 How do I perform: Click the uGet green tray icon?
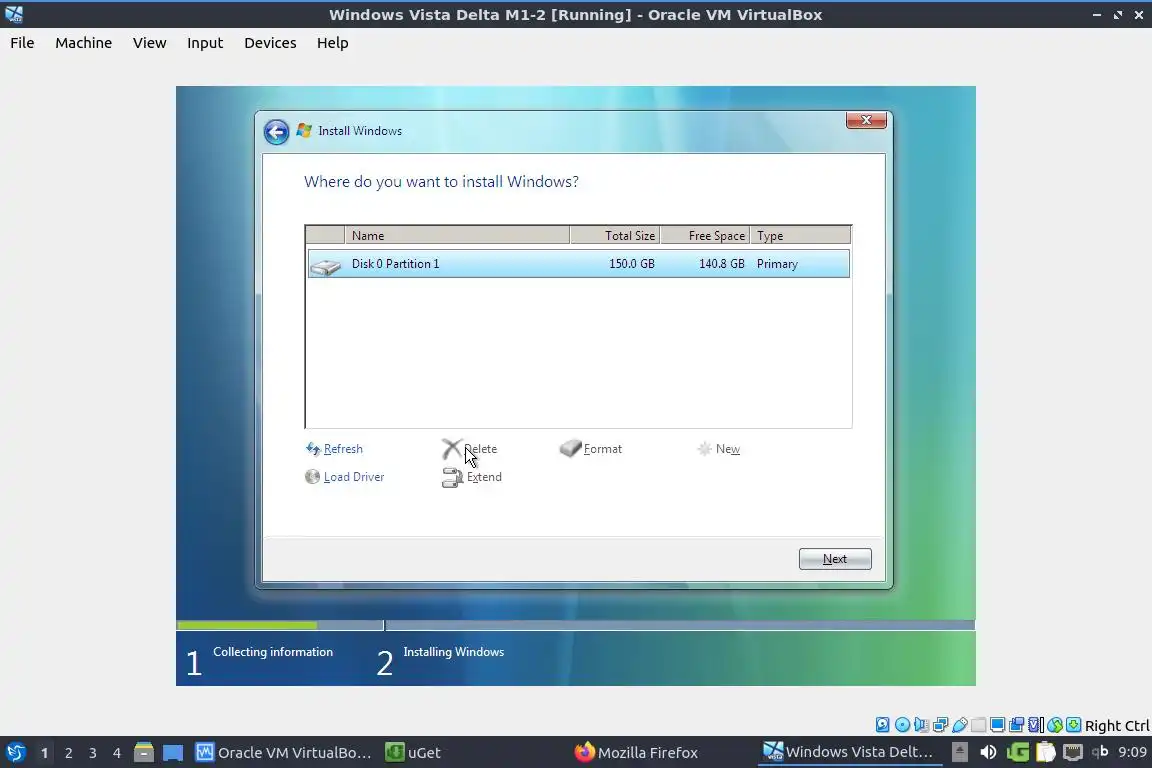[x=1018, y=752]
